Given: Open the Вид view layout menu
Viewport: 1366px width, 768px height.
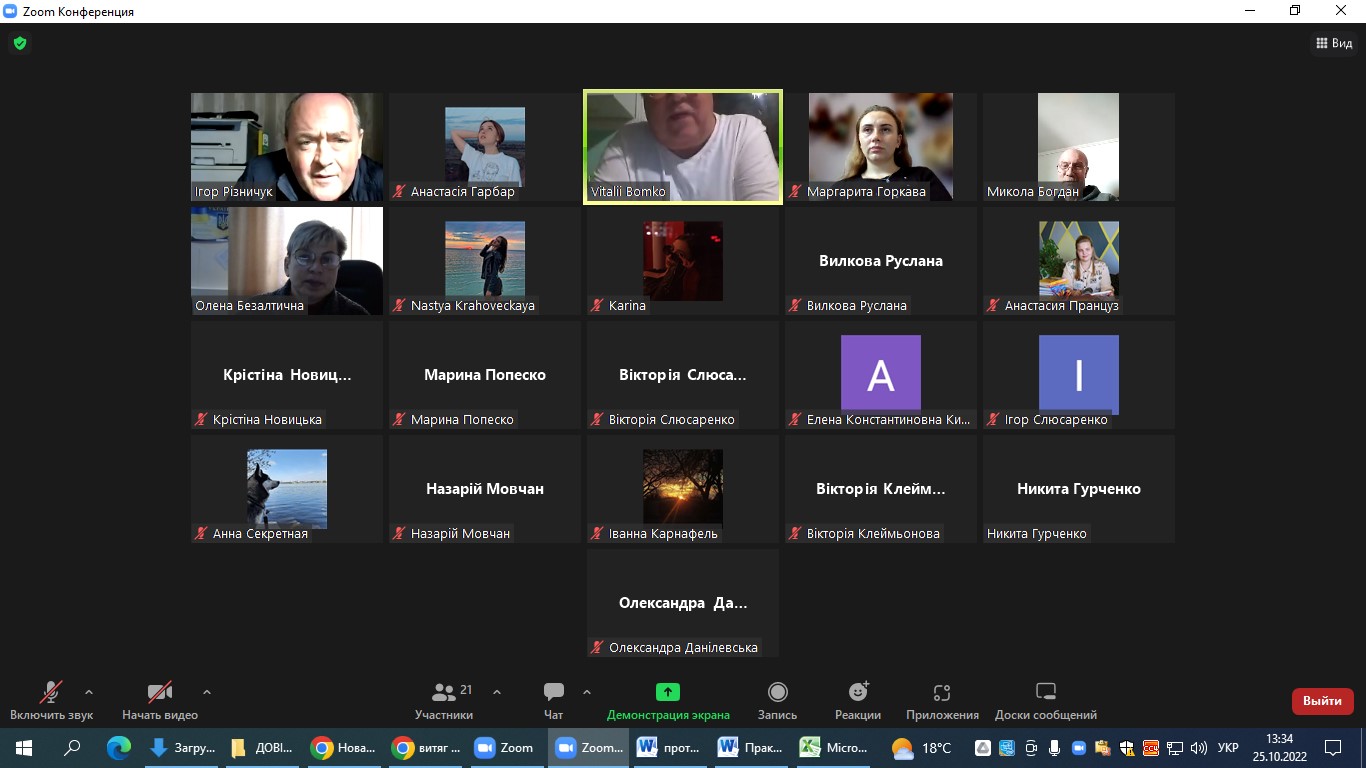Looking at the screenshot, I should 1334,43.
